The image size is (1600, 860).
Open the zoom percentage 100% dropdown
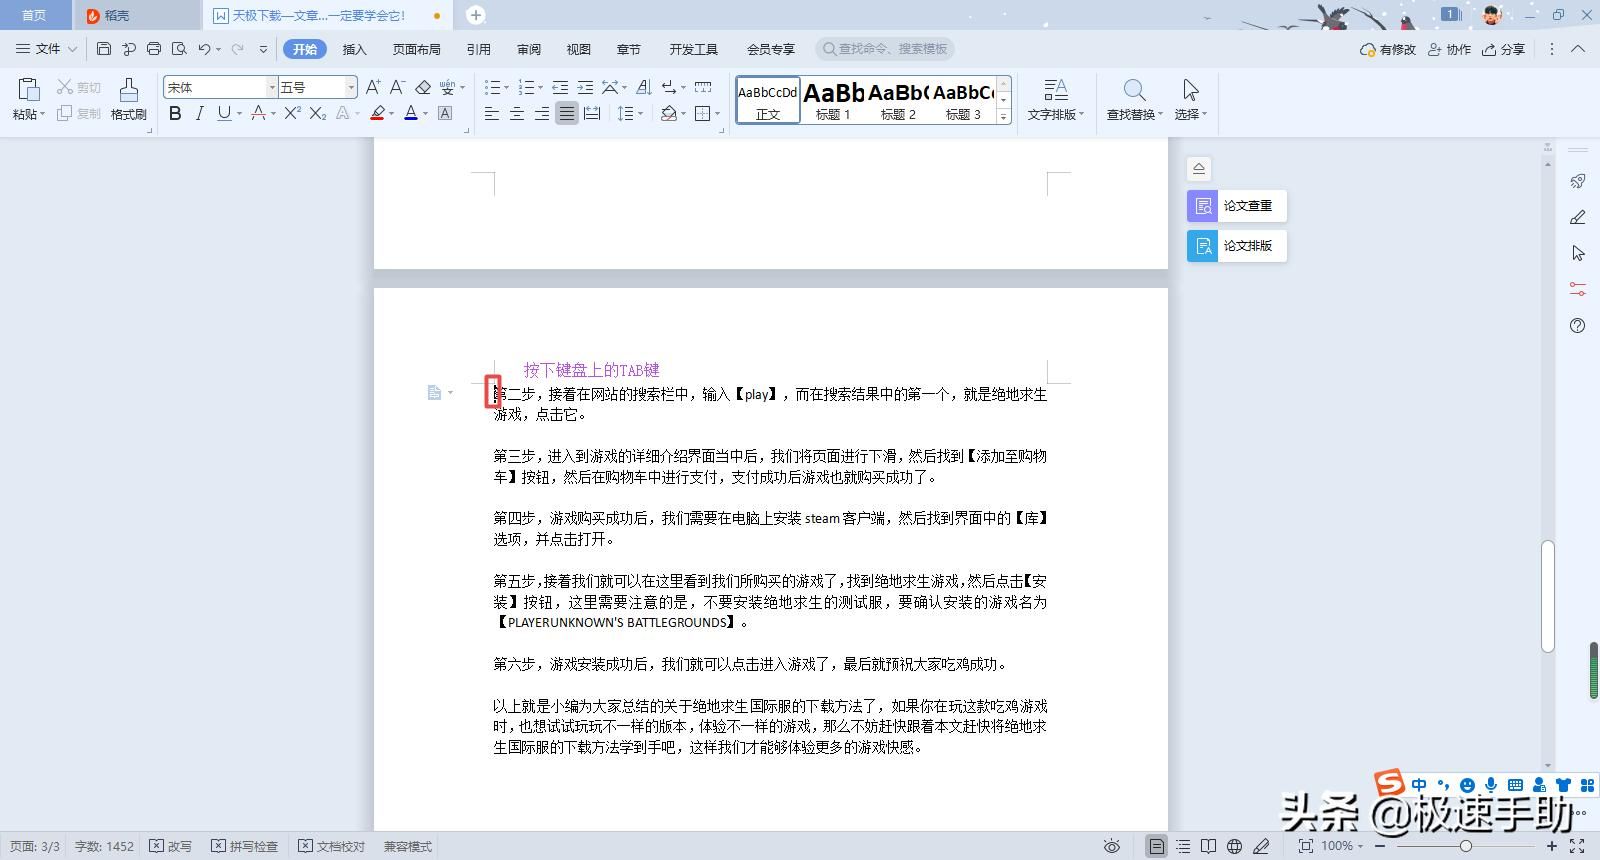pos(1342,846)
